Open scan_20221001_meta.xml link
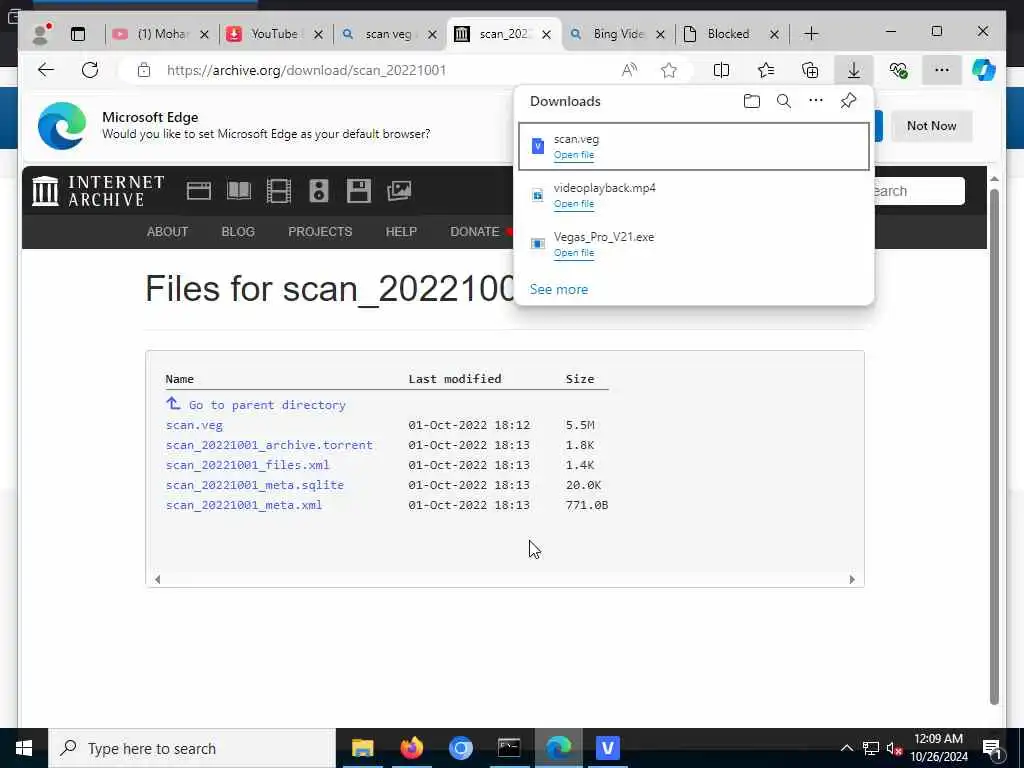This screenshot has width=1024, height=768. 244,505
